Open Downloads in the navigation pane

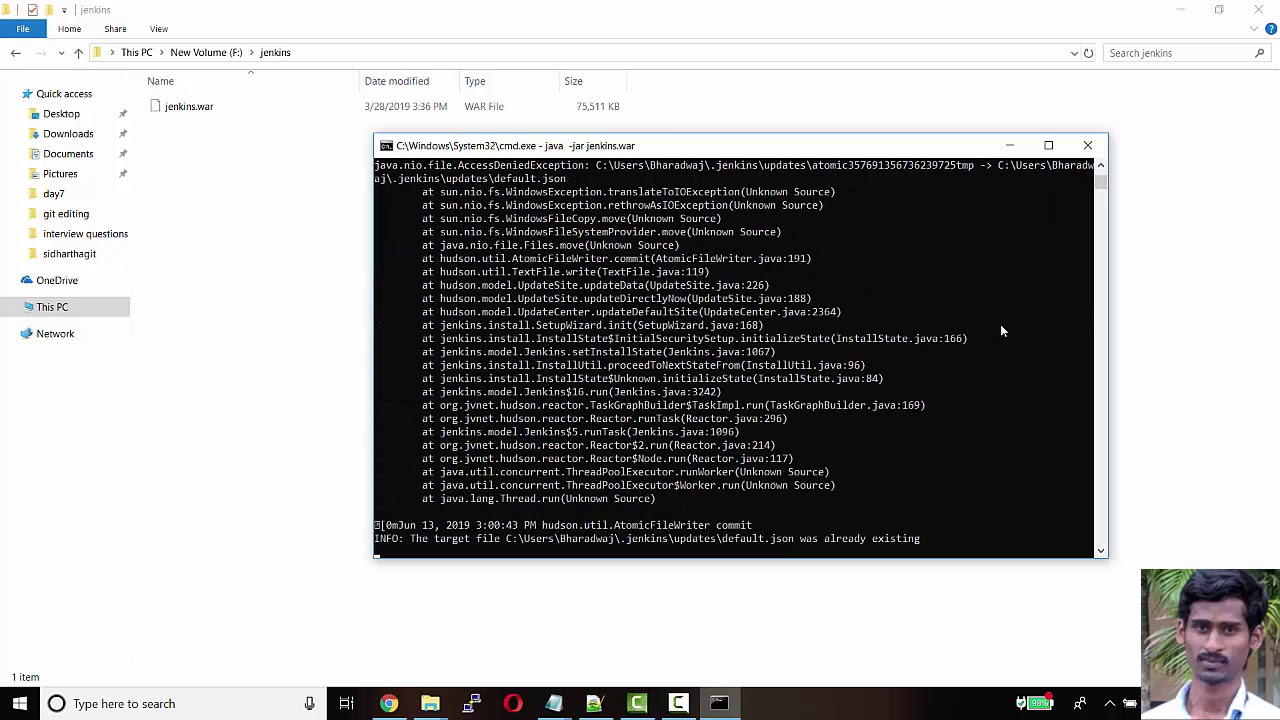(68, 134)
